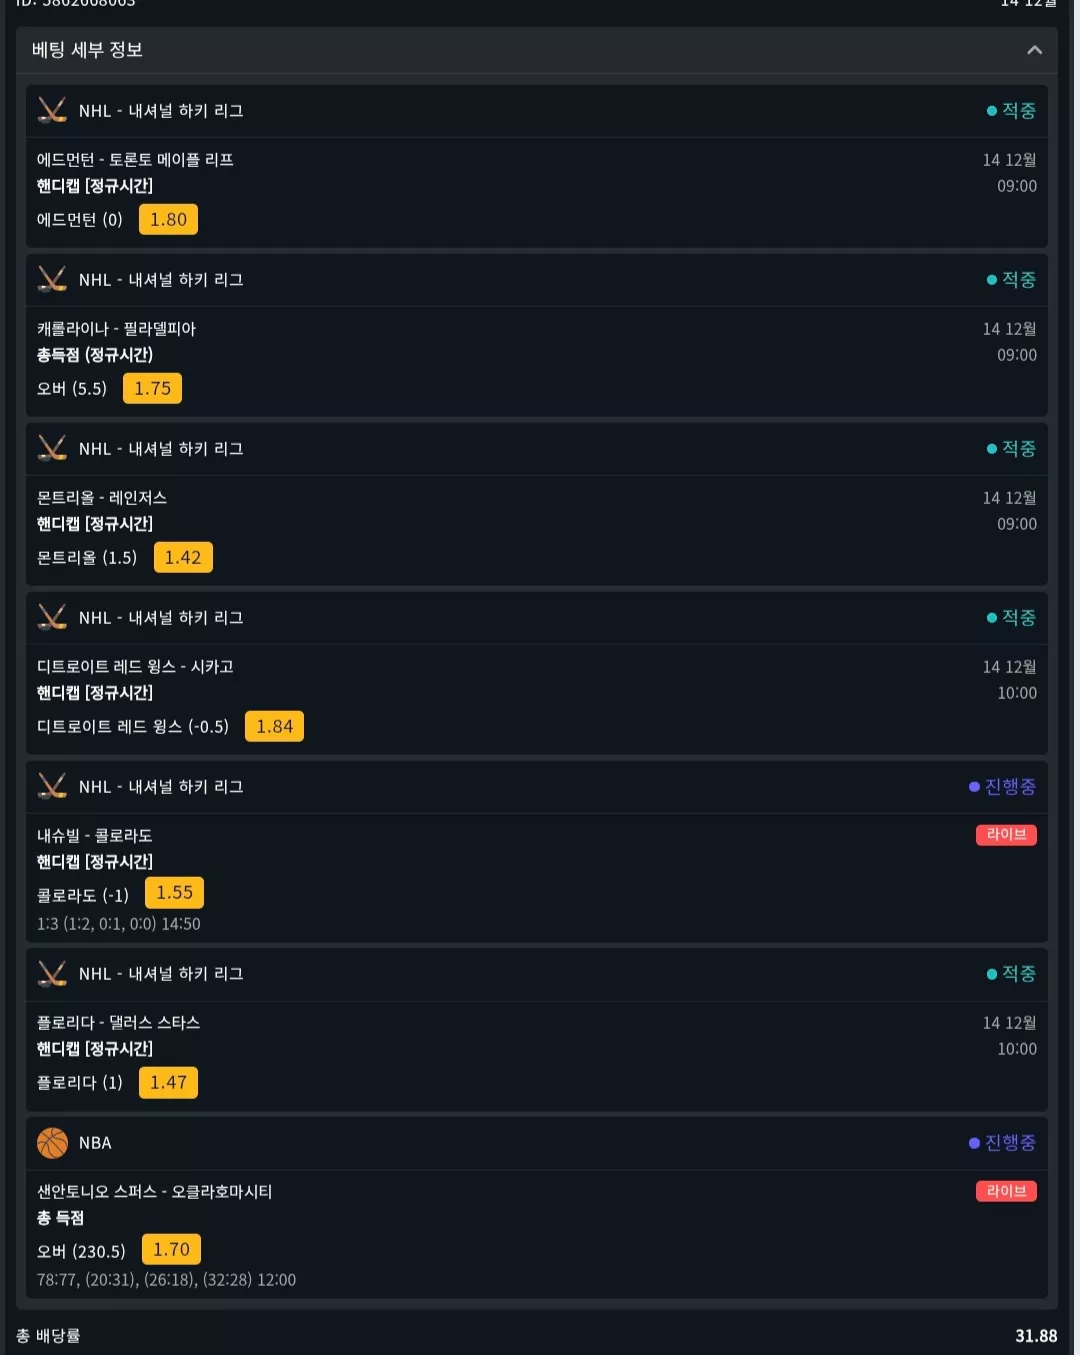Click the 1.80 odds badge for 에드먼턴

[168, 219]
